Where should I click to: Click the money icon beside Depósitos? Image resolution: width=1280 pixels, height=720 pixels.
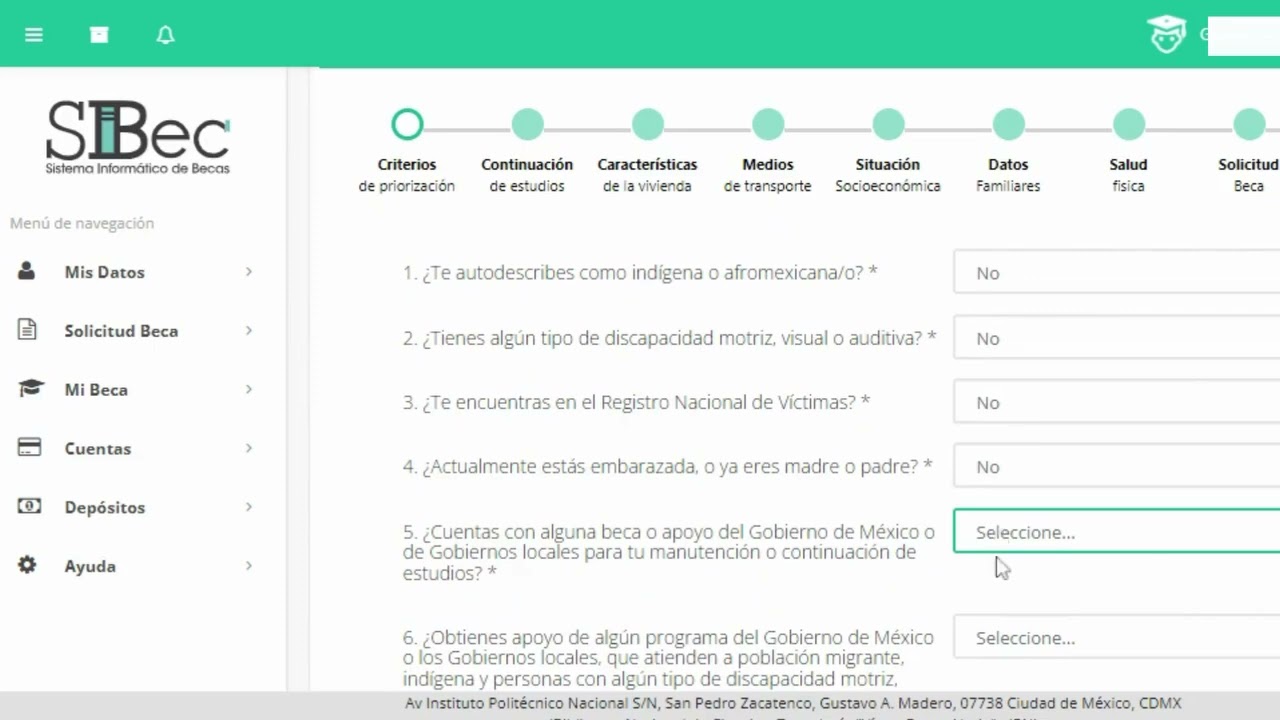click(x=29, y=506)
